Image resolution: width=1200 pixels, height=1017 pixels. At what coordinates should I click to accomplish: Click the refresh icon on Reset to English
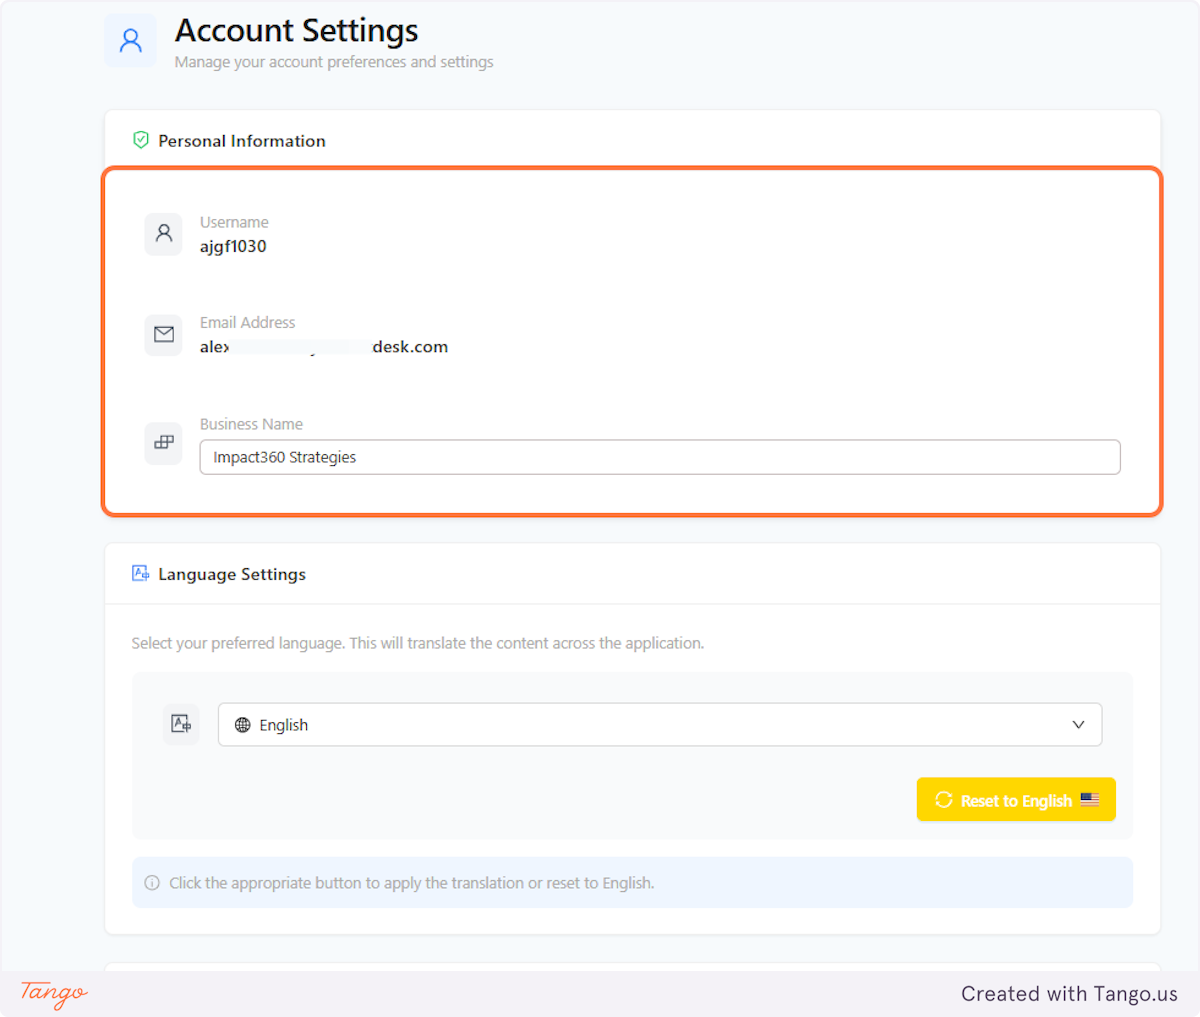point(942,799)
